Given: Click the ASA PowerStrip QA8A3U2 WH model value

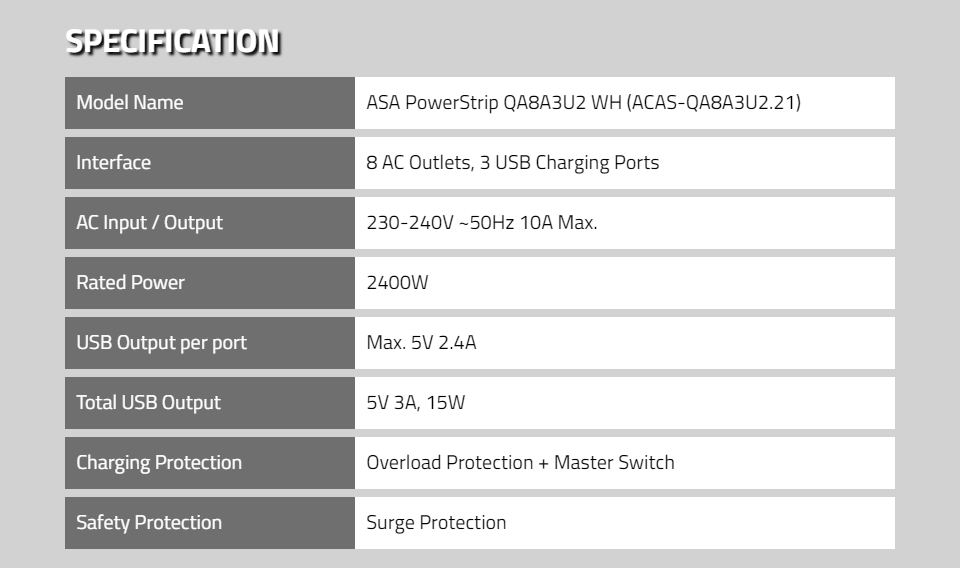Looking at the screenshot, I should pos(583,102).
